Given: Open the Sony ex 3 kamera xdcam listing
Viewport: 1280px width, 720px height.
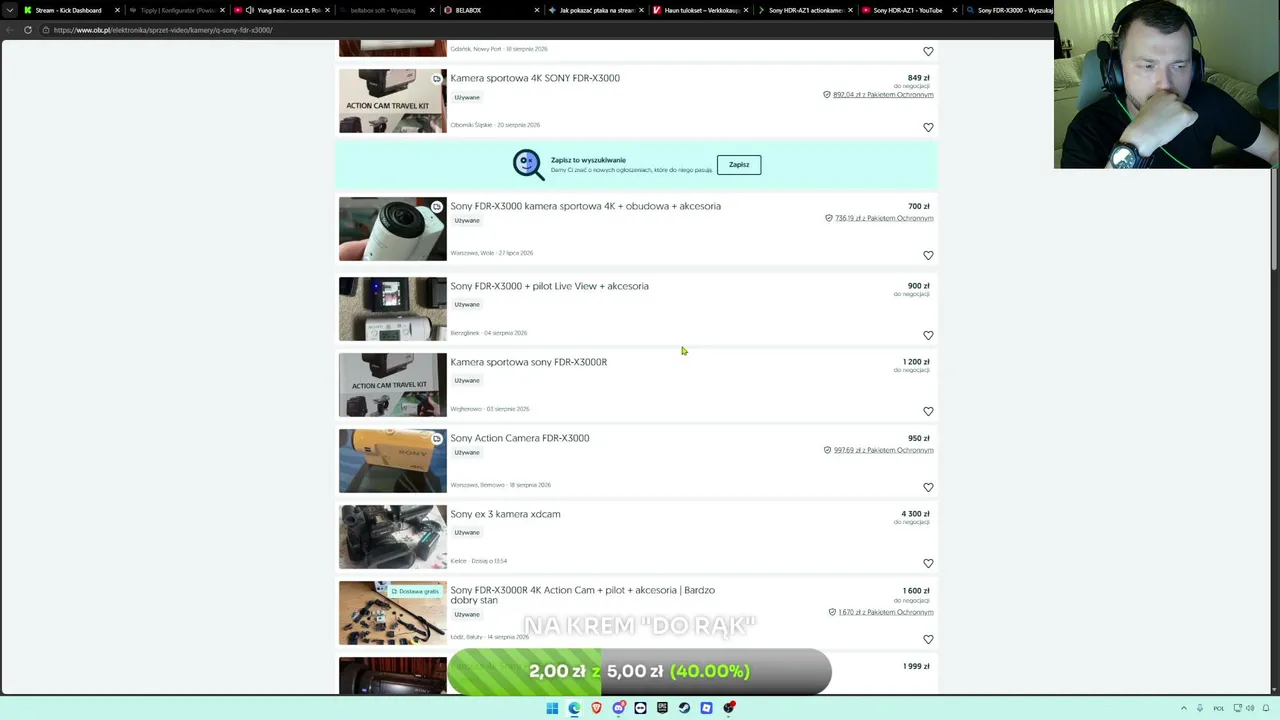Looking at the screenshot, I should (x=505, y=514).
